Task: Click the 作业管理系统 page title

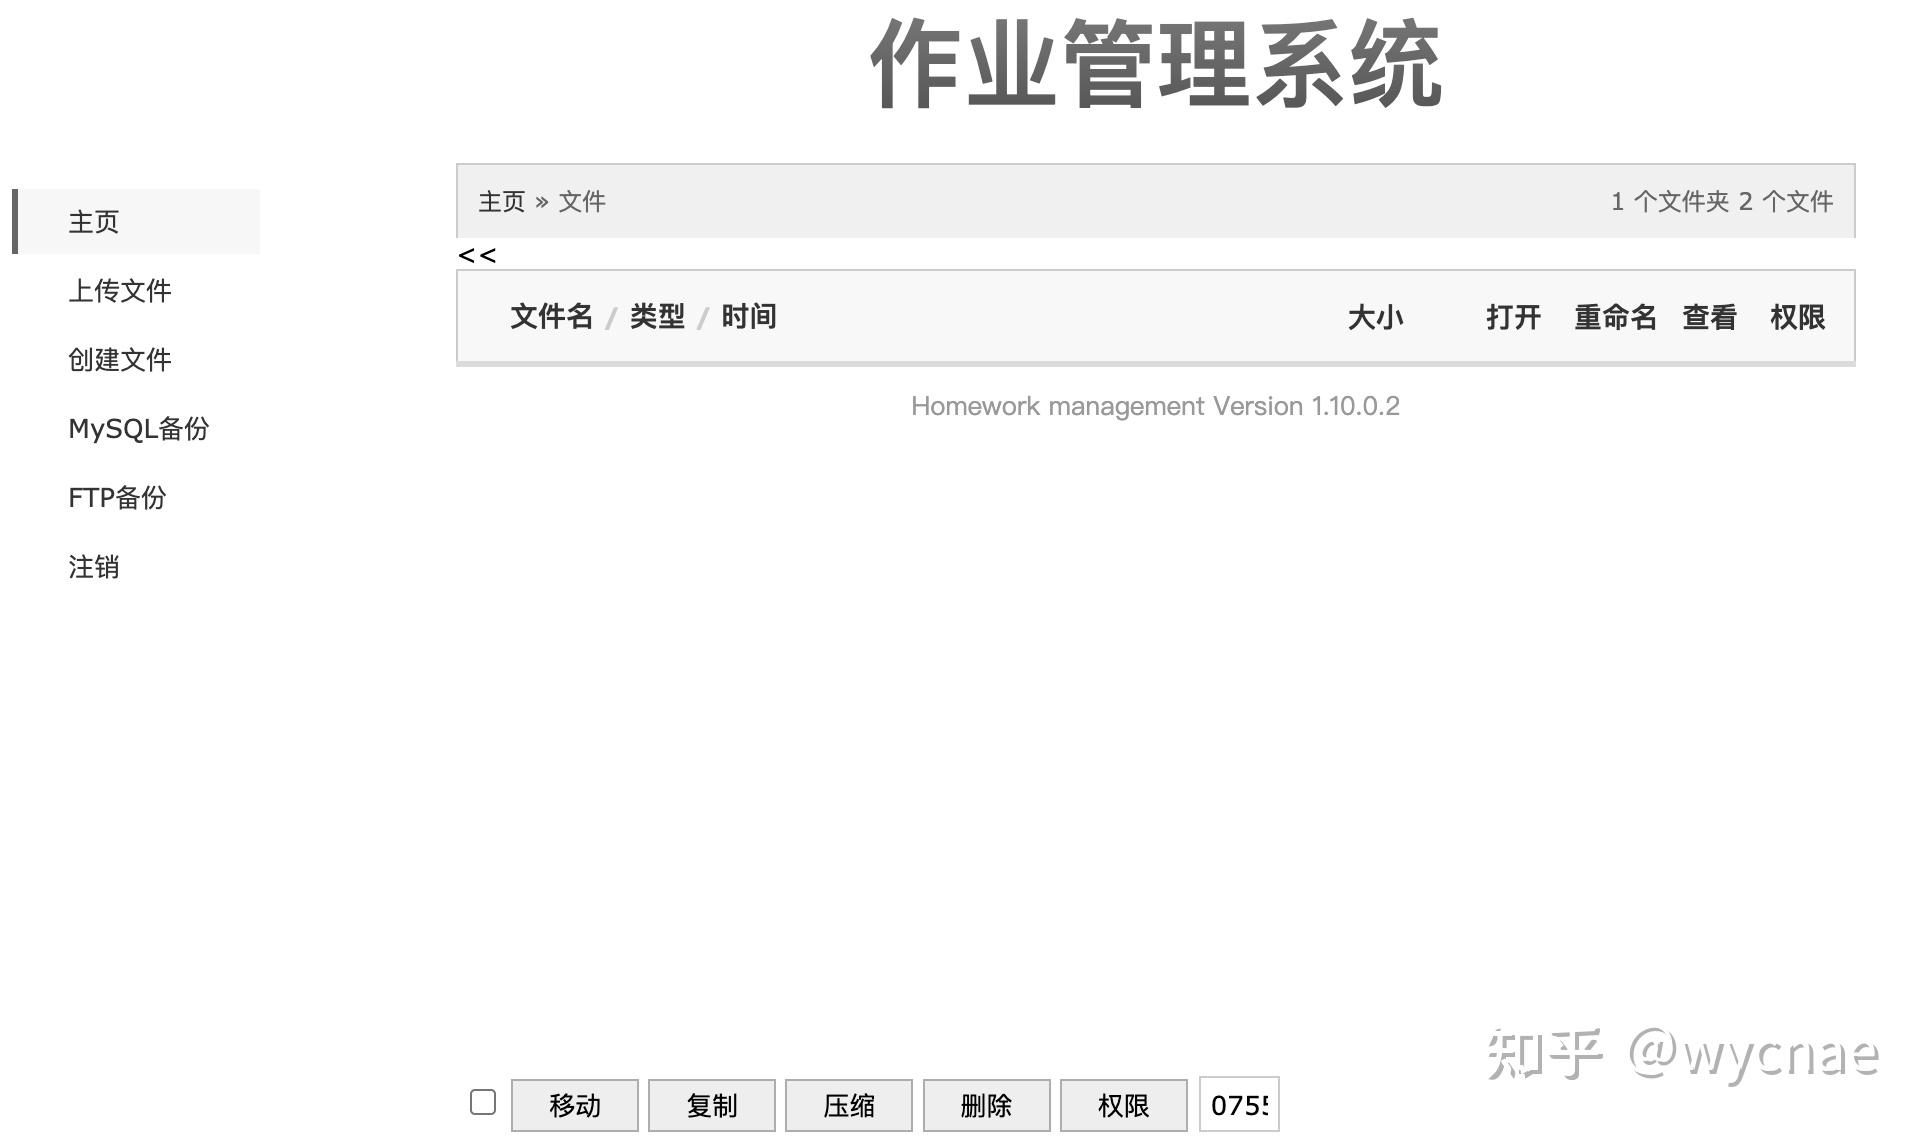Action: [1156, 65]
